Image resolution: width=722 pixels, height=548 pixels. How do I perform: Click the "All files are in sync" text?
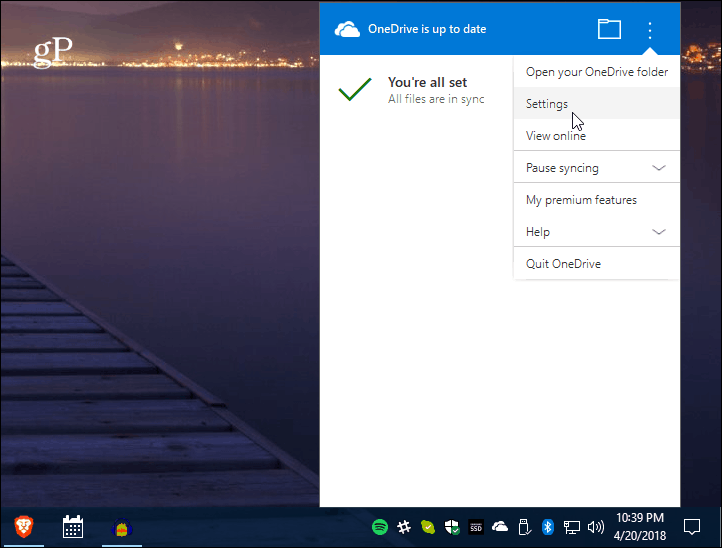436,99
